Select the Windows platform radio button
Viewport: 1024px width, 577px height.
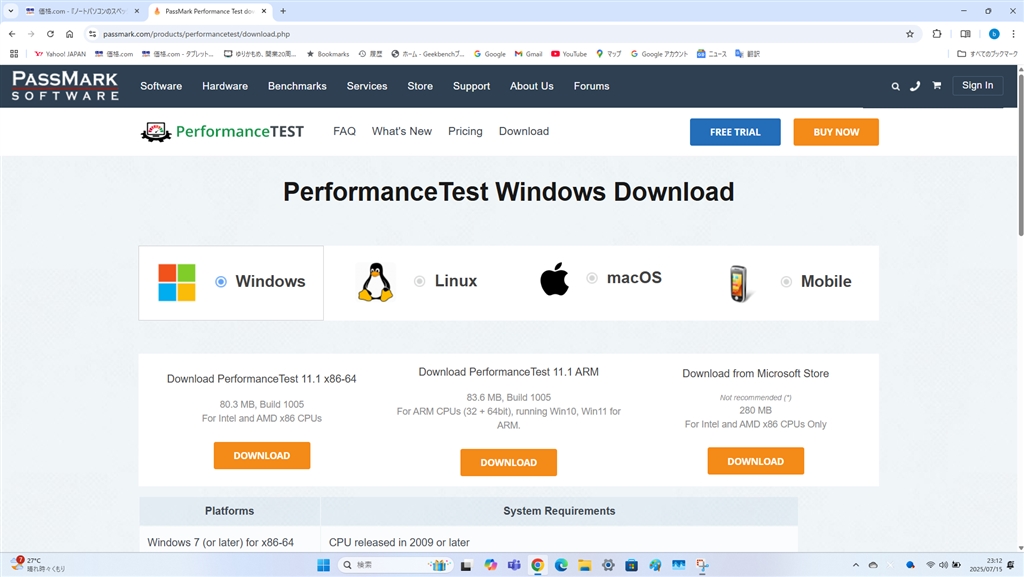[221, 282]
